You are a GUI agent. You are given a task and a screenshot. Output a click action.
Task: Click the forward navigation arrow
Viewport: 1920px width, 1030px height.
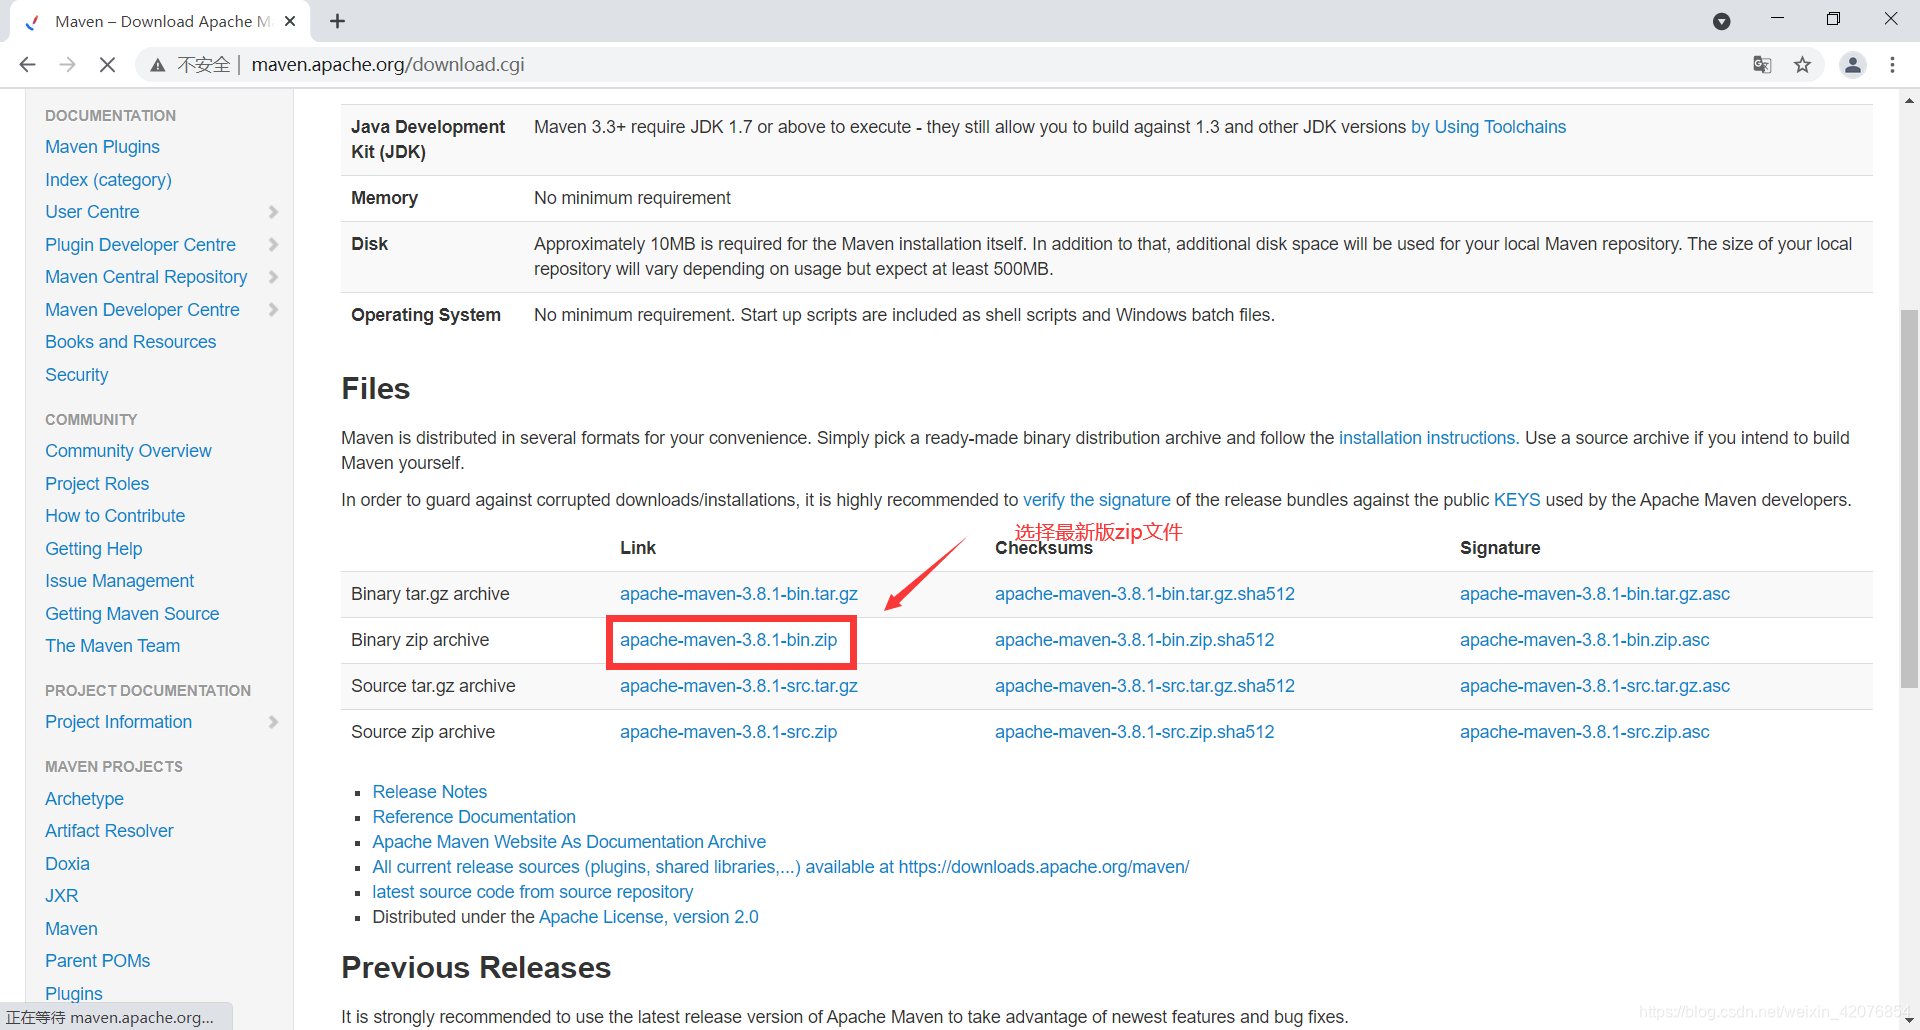(67, 65)
